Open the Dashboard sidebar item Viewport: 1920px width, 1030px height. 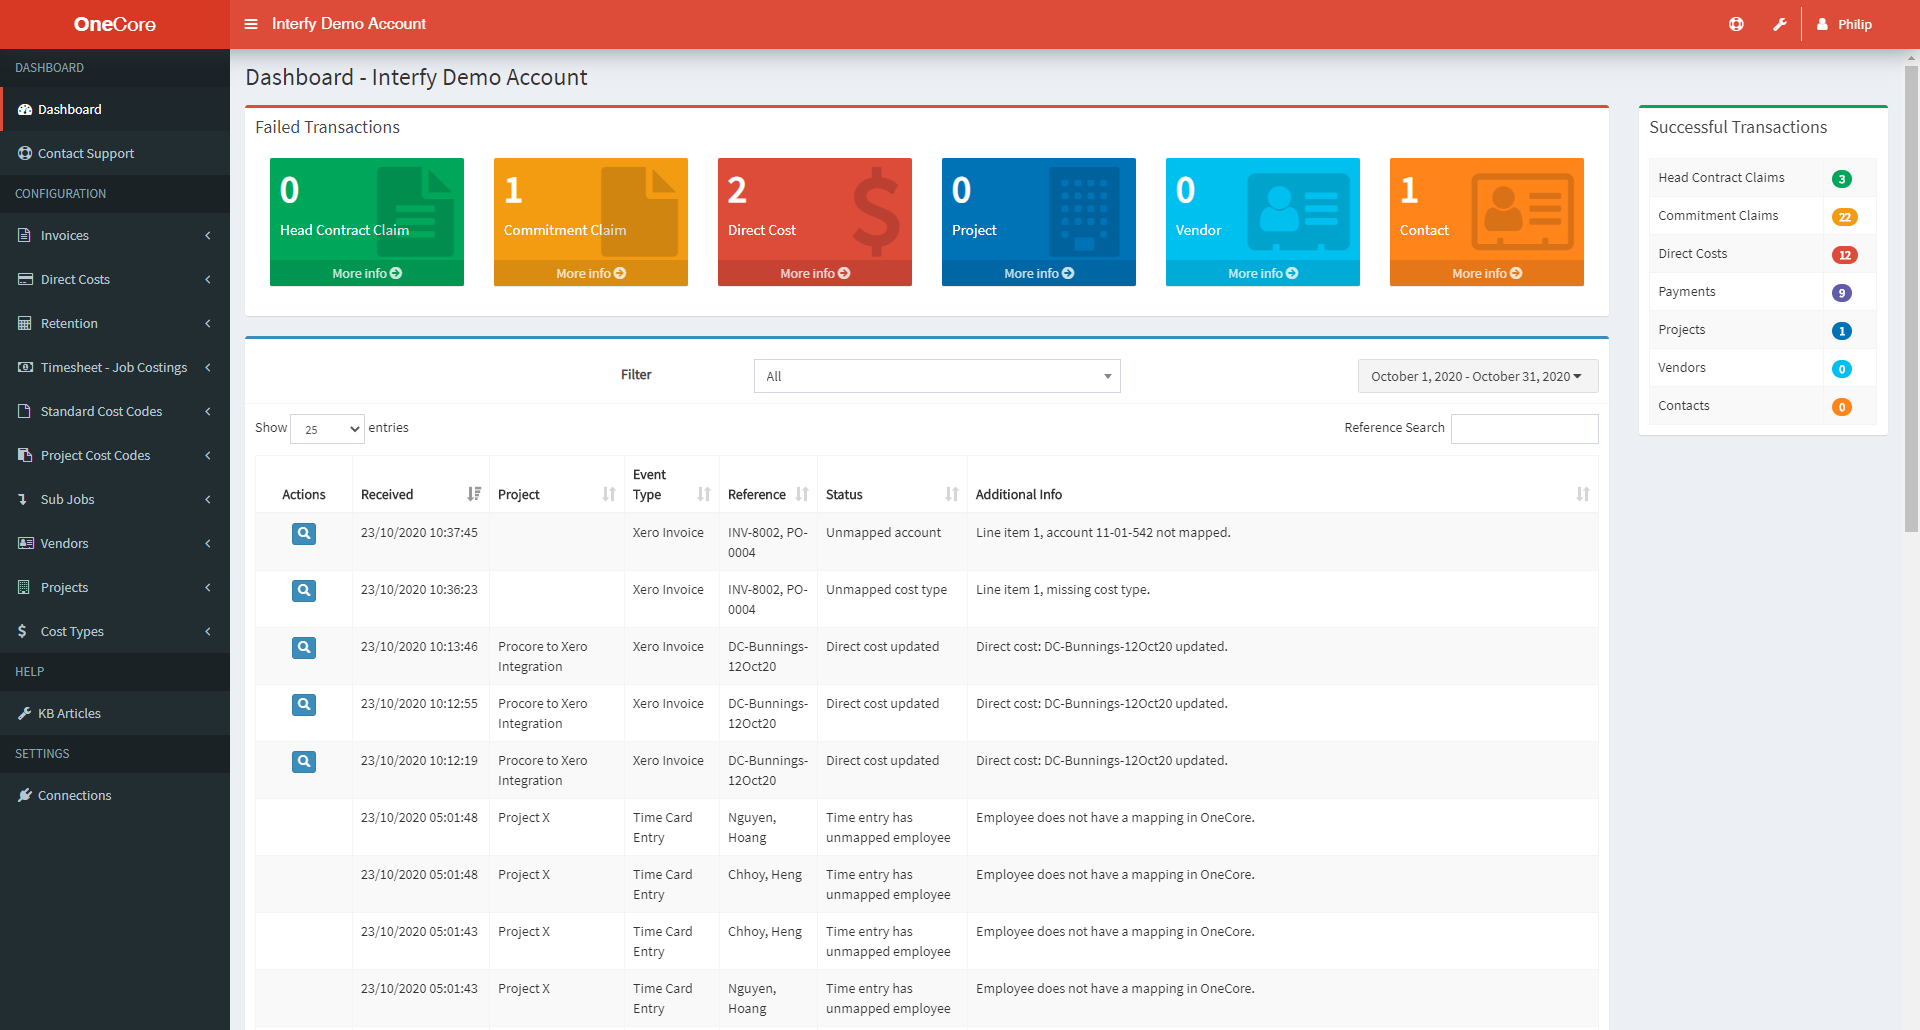point(115,109)
